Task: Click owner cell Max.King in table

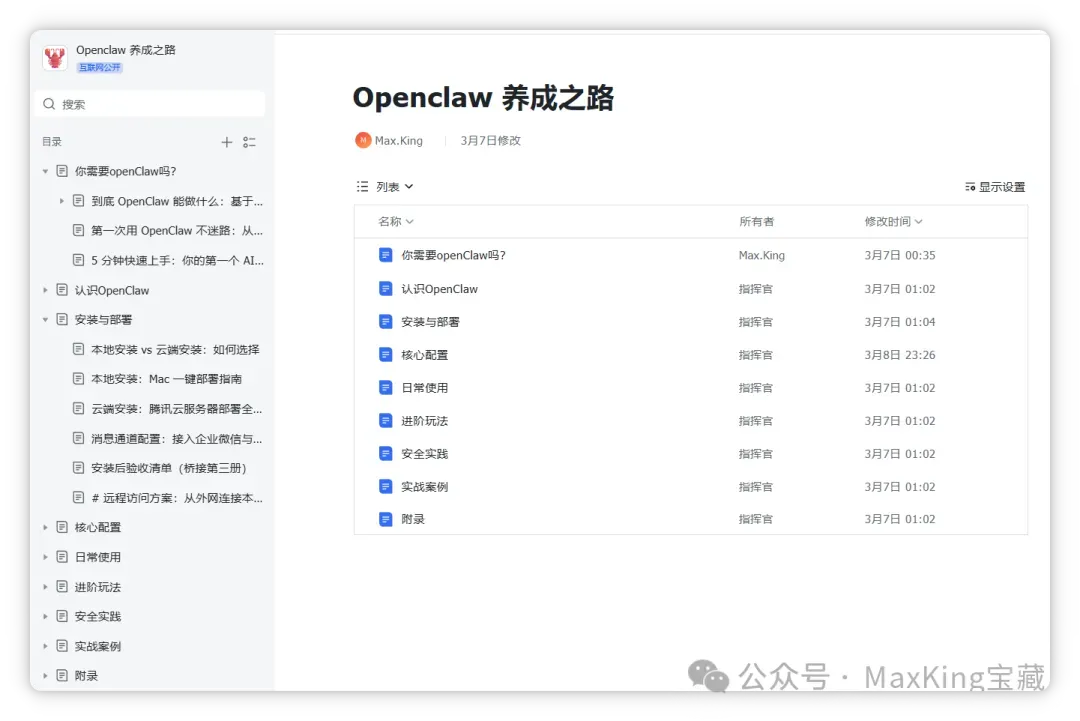Action: pyautogui.click(x=761, y=255)
